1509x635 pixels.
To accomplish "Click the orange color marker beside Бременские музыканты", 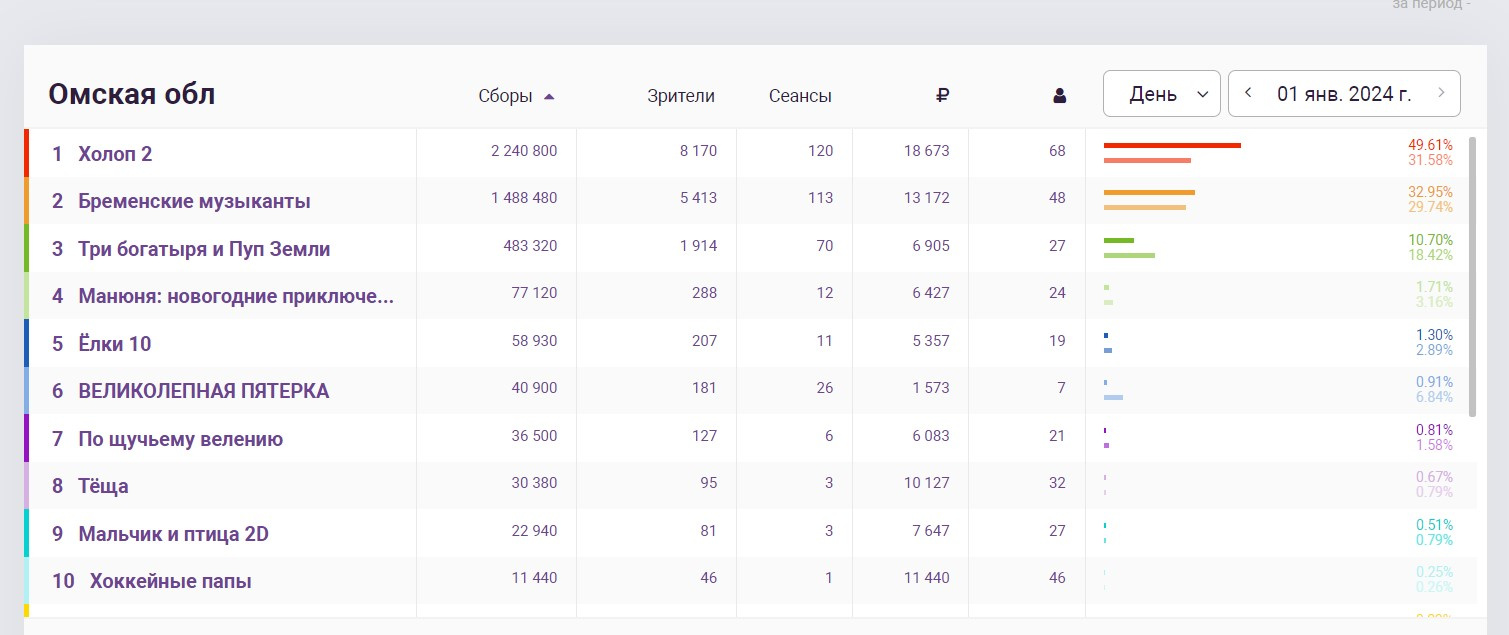I will click(x=27, y=201).
